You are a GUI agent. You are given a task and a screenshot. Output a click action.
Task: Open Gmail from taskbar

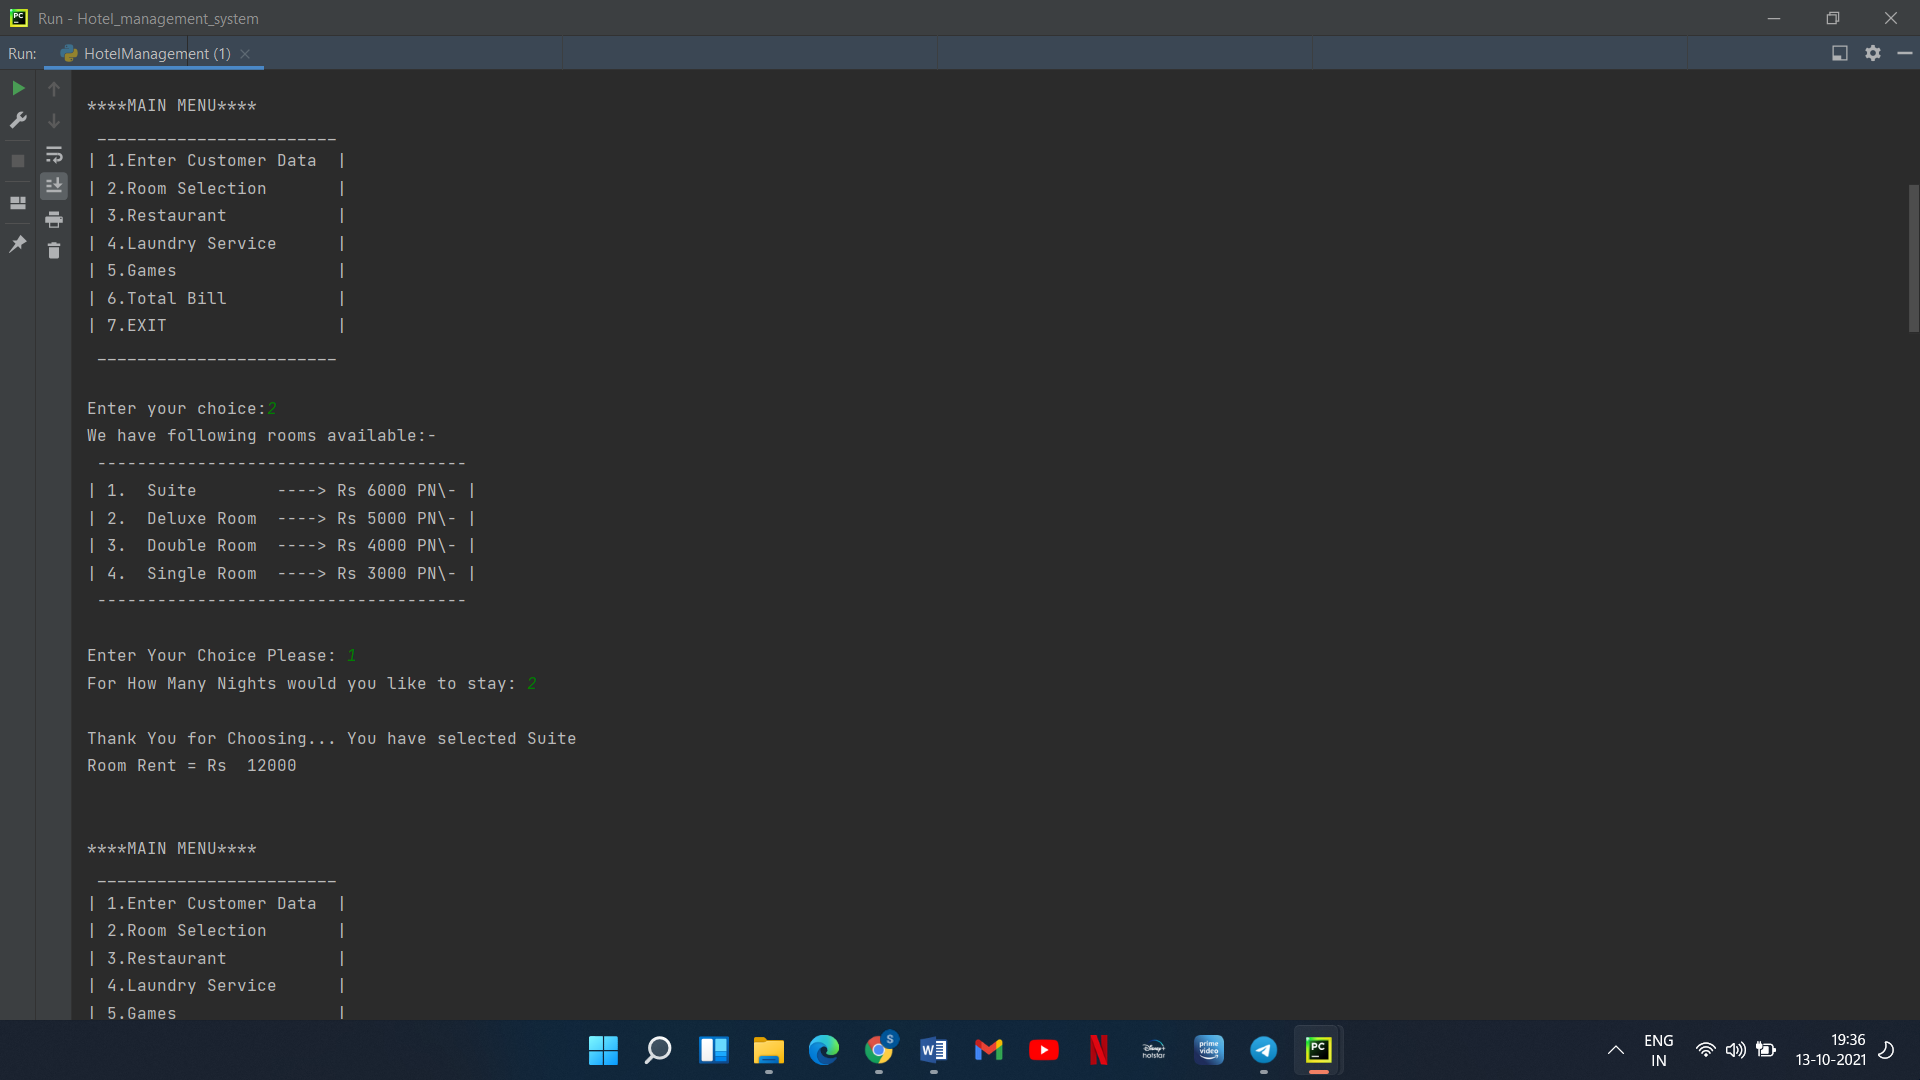click(988, 1050)
